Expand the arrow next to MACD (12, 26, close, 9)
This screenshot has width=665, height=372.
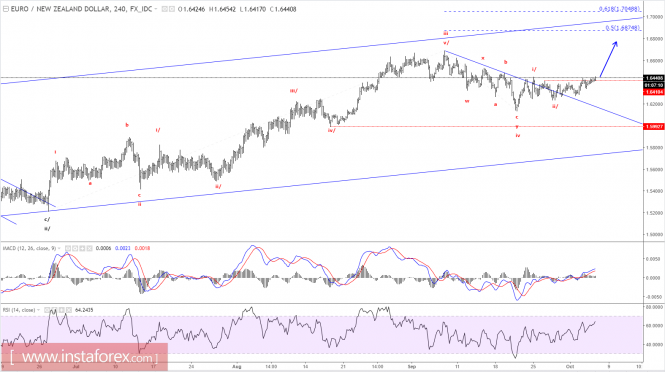(59, 249)
